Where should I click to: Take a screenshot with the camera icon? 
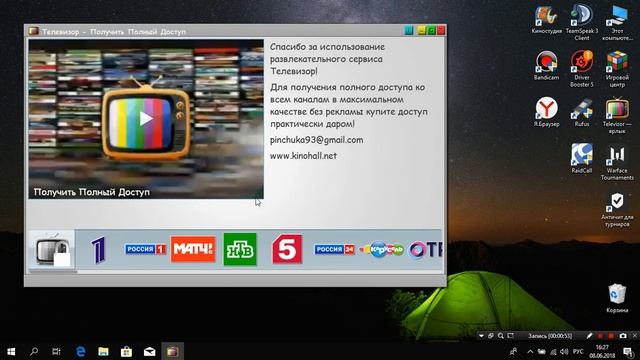point(623,336)
